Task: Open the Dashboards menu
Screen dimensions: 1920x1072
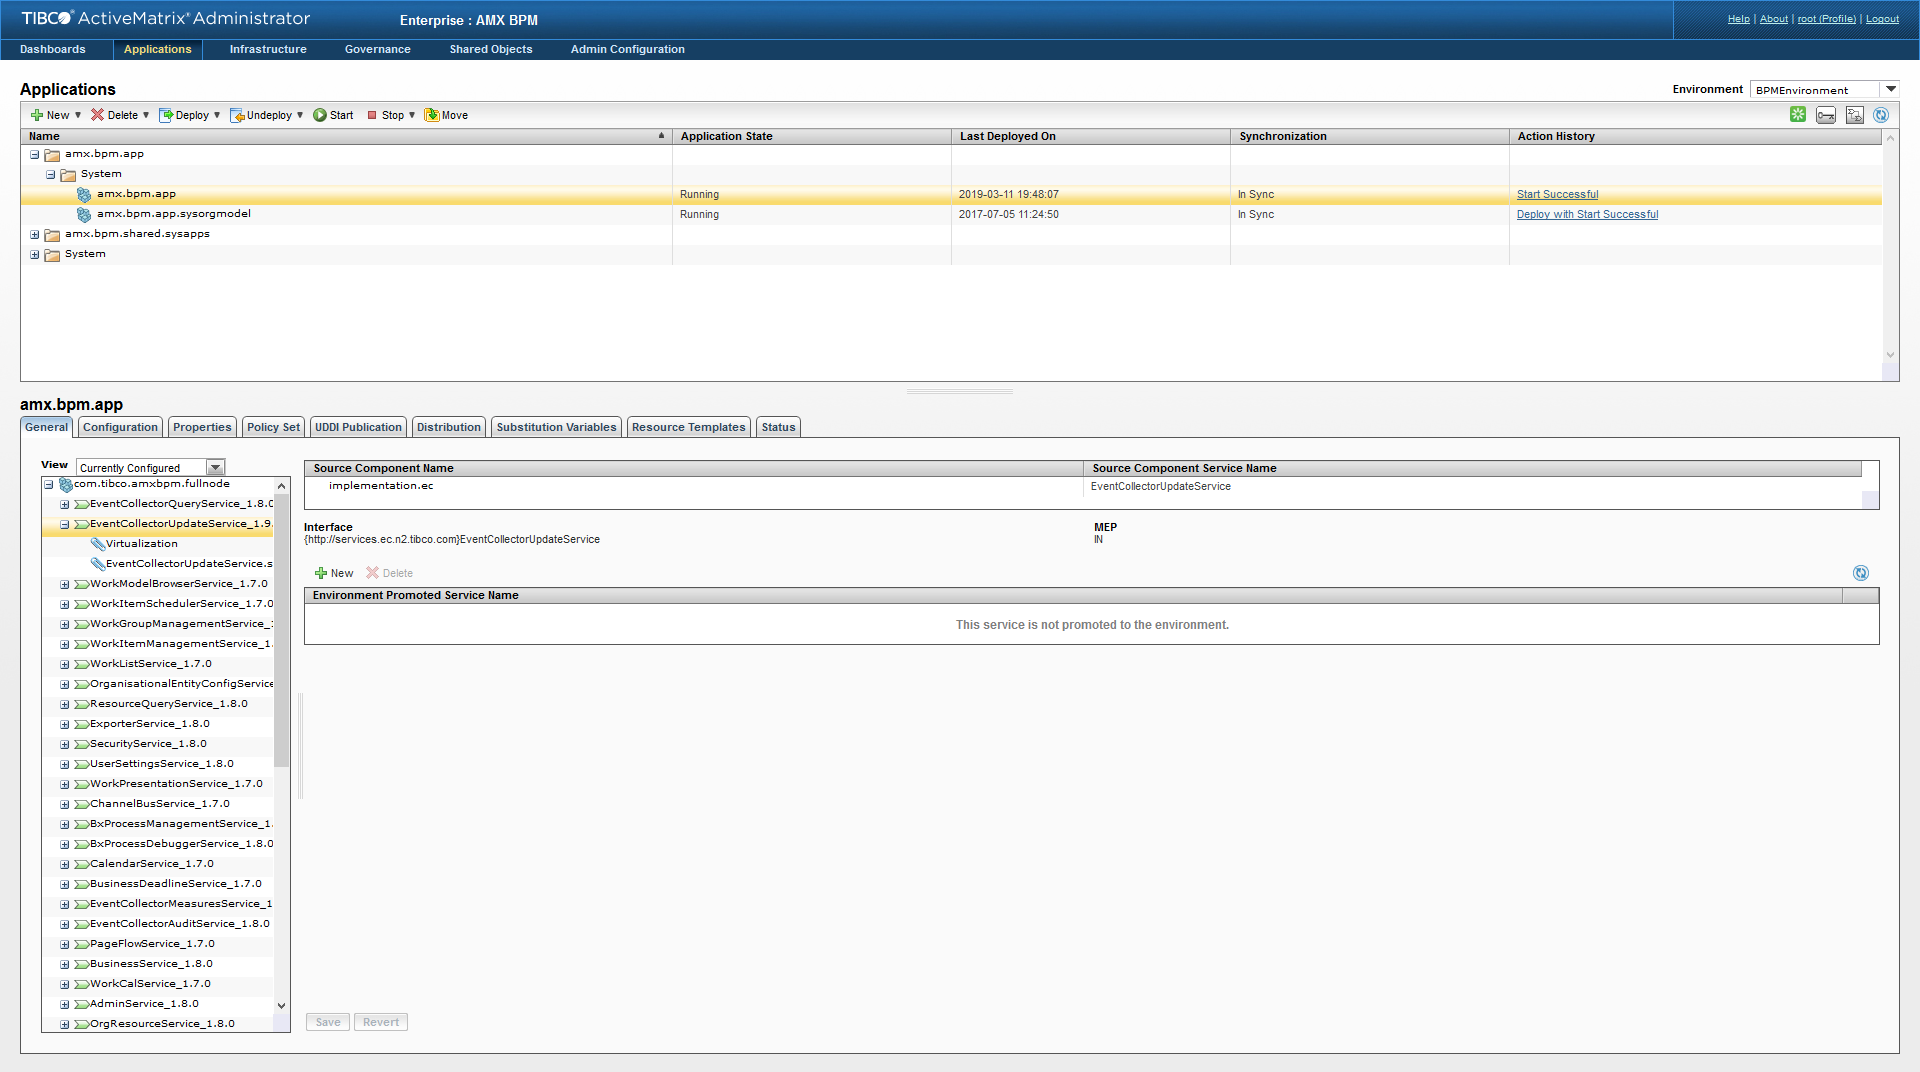Action: pos(53,49)
